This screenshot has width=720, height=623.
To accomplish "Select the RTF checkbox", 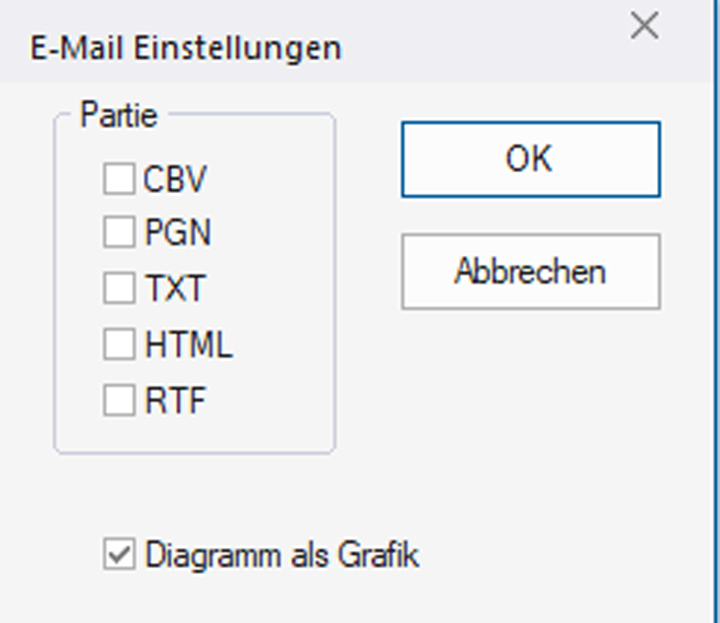I will 119,401.
